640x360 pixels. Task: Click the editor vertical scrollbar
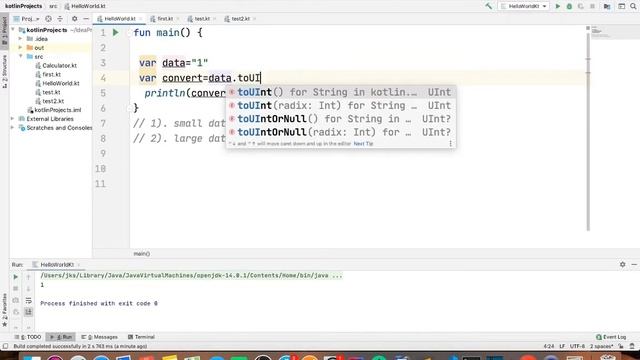(x=588, y=131)
